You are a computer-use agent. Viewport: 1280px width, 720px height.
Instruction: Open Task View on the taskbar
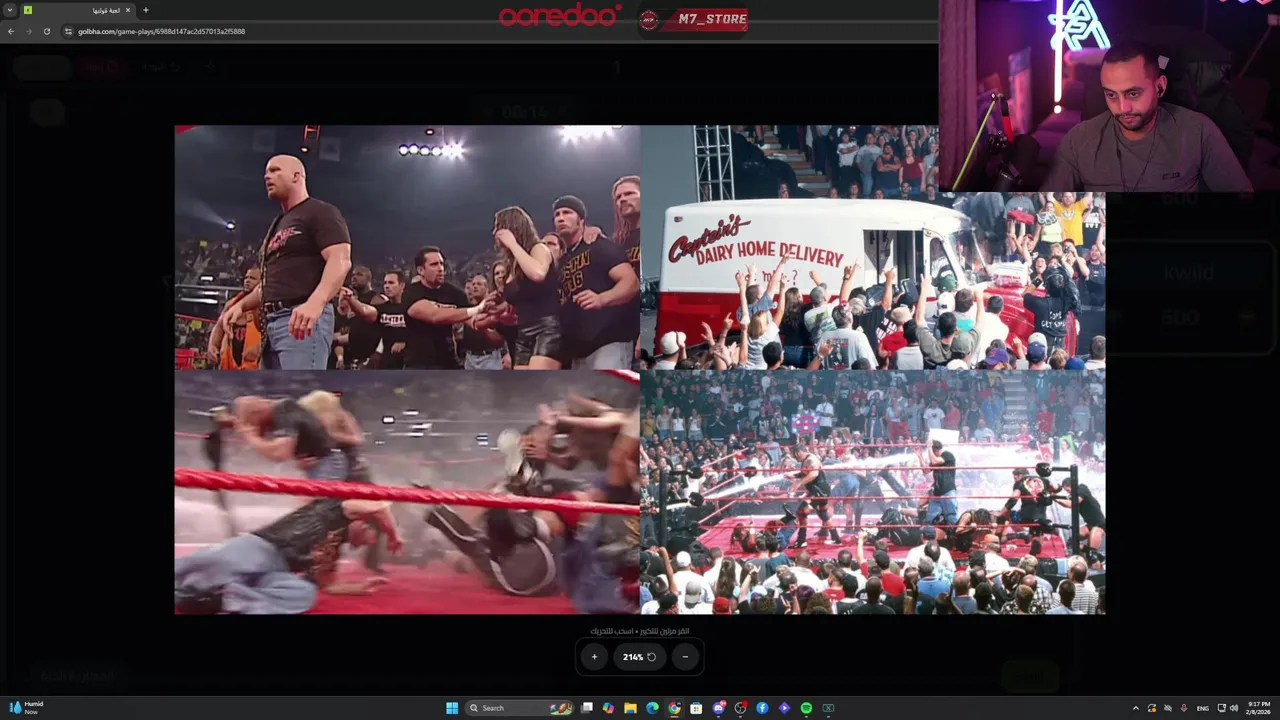tap(587, 708)
